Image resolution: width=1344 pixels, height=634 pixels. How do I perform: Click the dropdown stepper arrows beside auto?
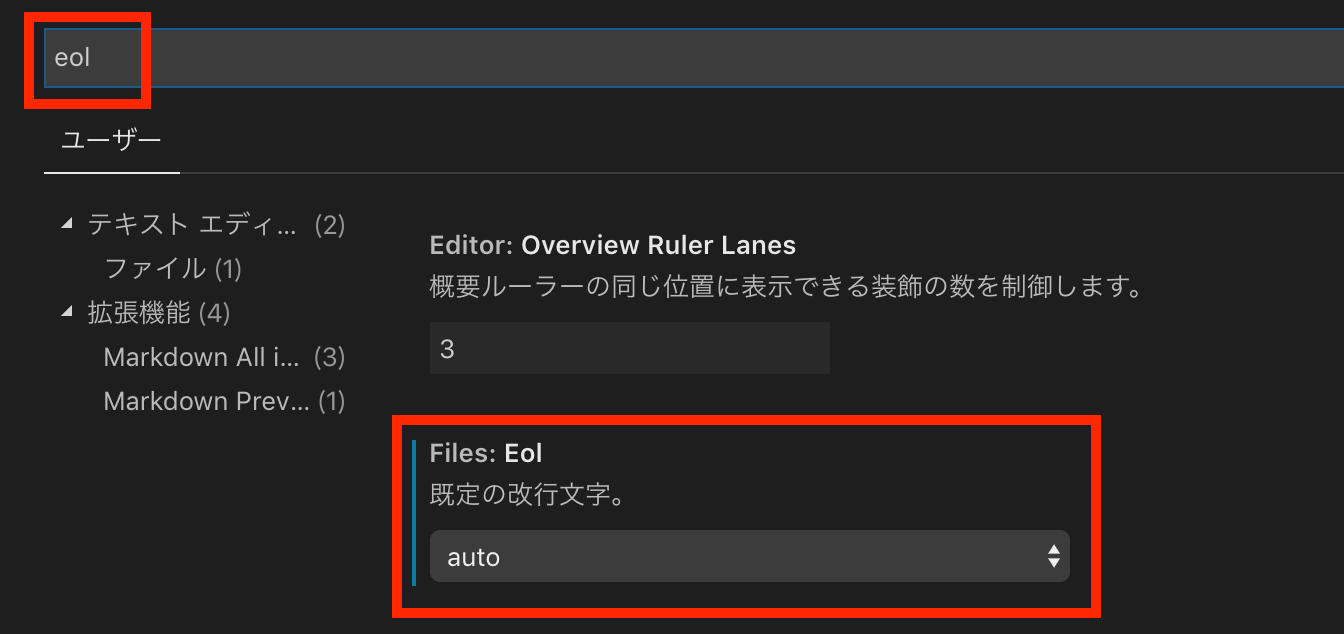point(1053,557)
